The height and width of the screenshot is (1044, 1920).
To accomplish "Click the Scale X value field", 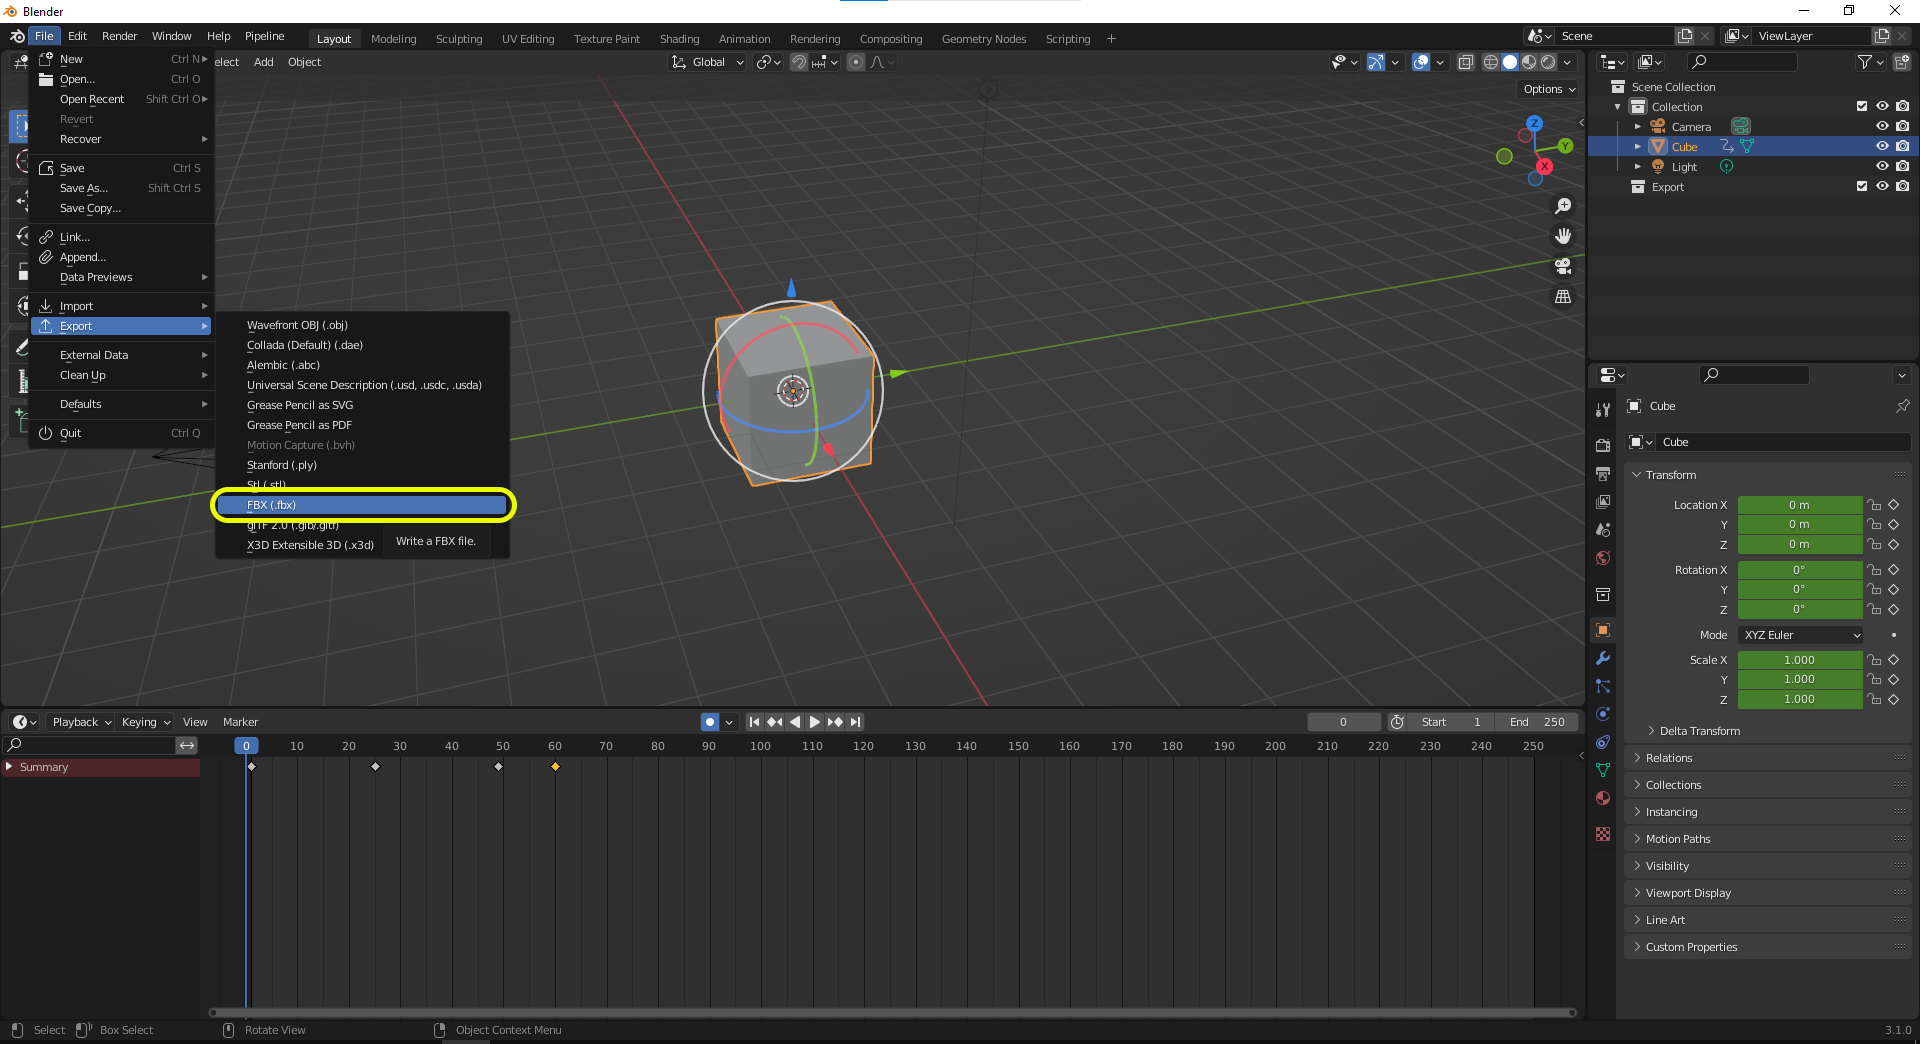I will 1799,660.
